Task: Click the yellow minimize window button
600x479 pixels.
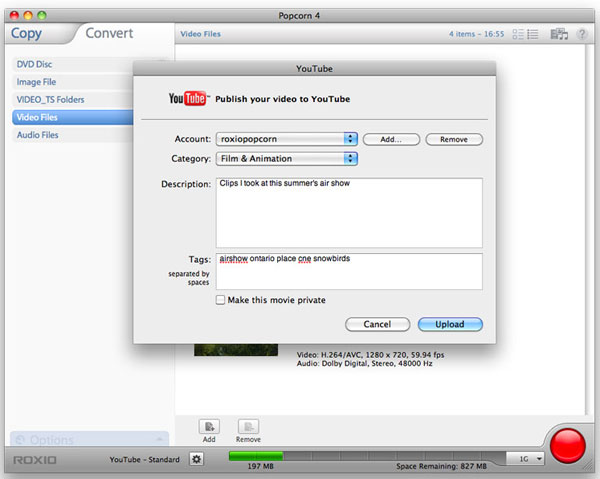Action: point(28,15)
